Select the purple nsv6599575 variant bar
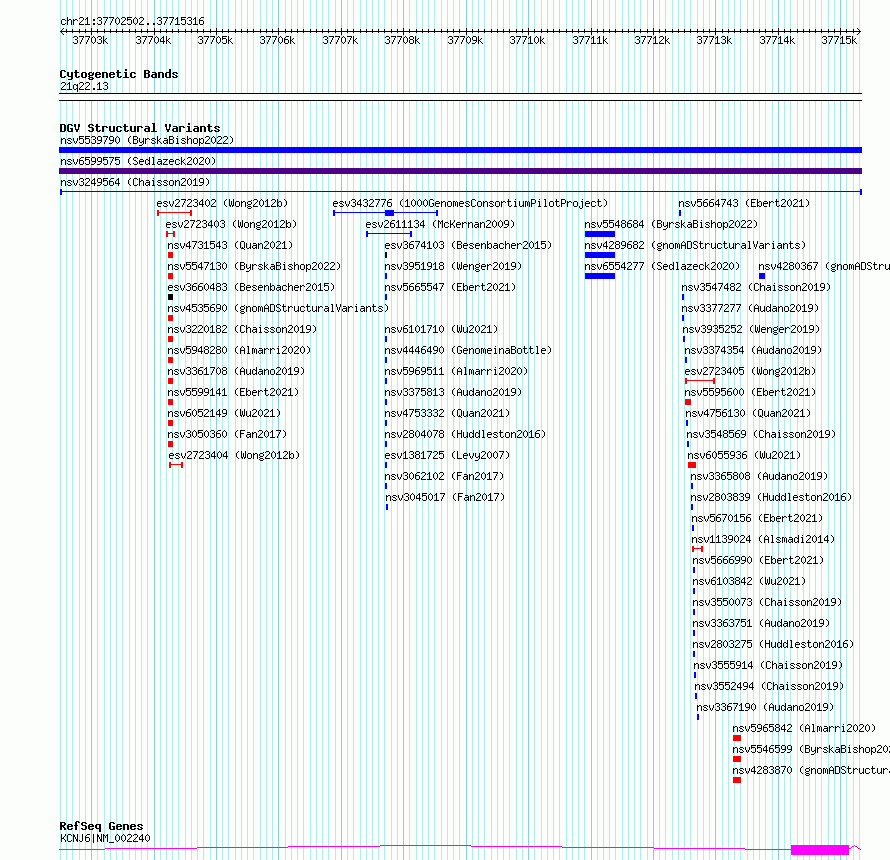 point(460,171)
